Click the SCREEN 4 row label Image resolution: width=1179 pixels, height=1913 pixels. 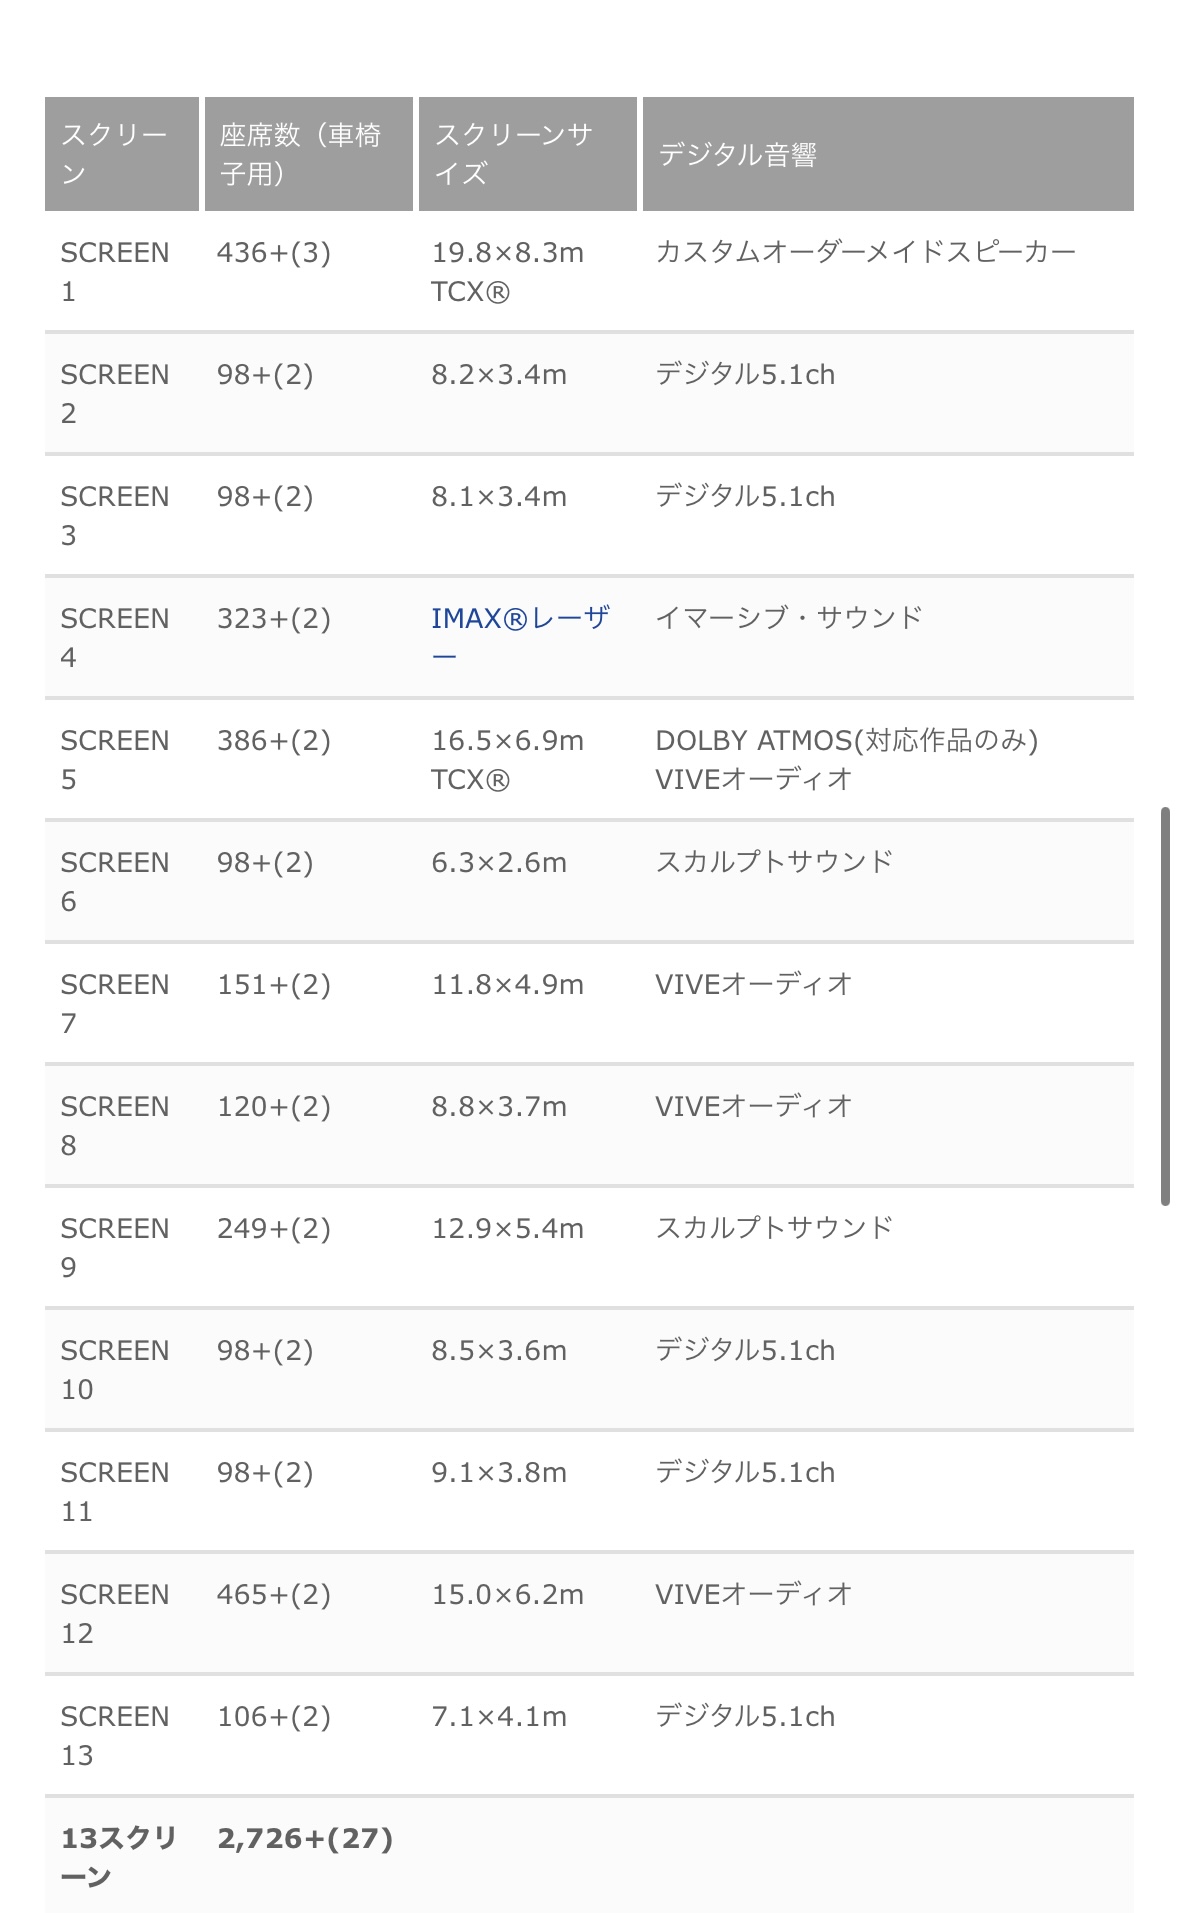[114, 637]
